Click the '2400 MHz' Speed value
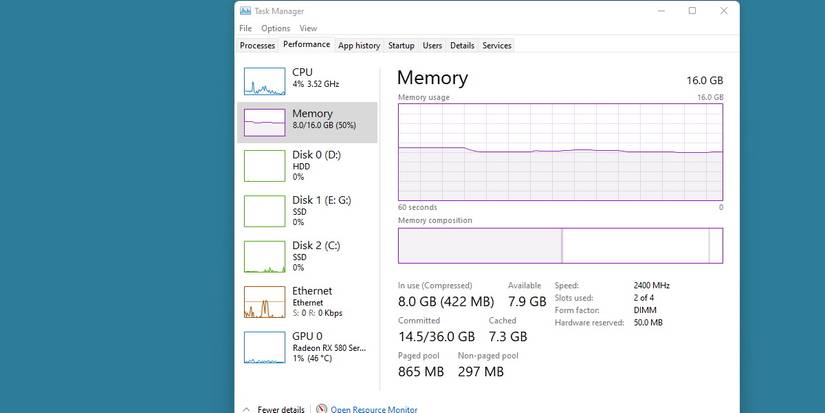The height and width of the screenshot is (413, 825). click(x=651, y=286)
